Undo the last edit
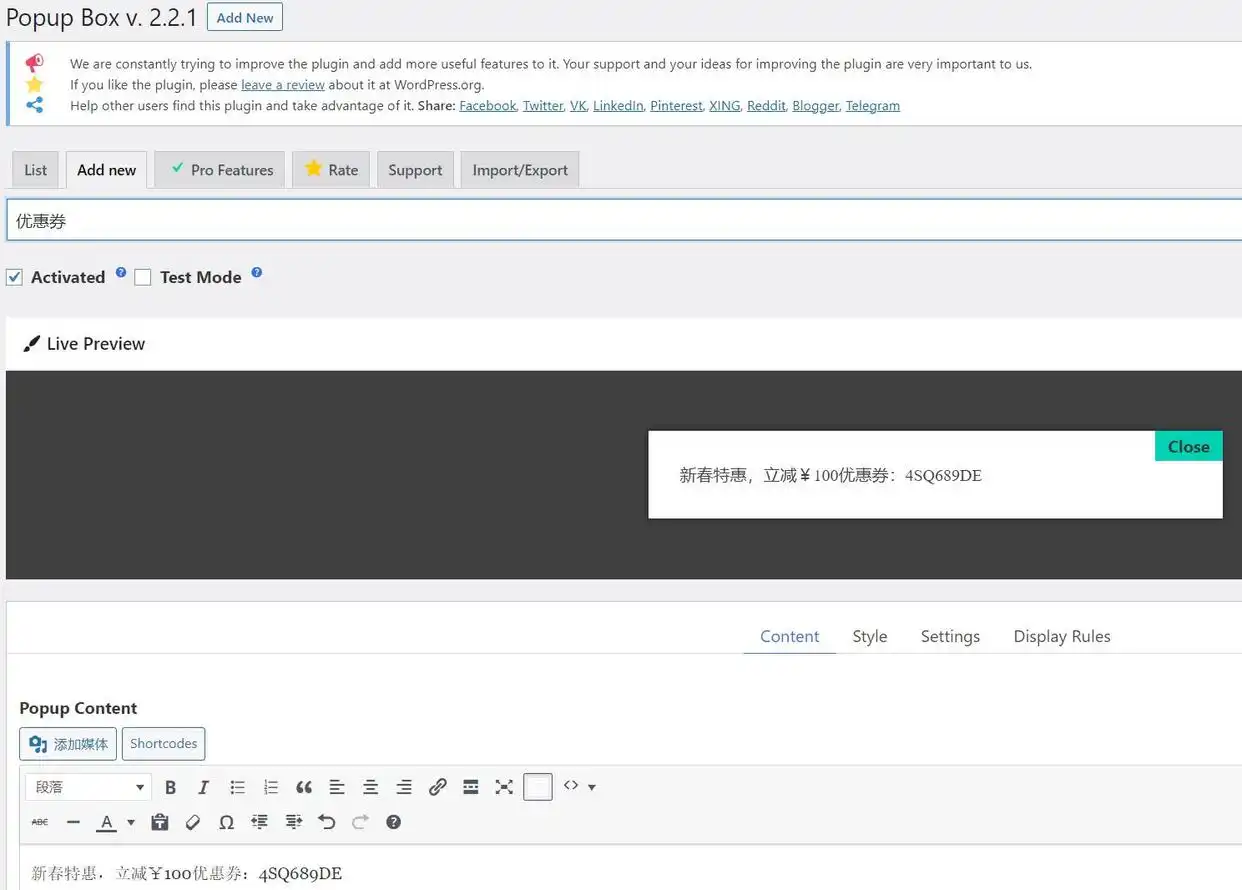The width and height of the screenshot is (1242, 890). click(326, 822)
